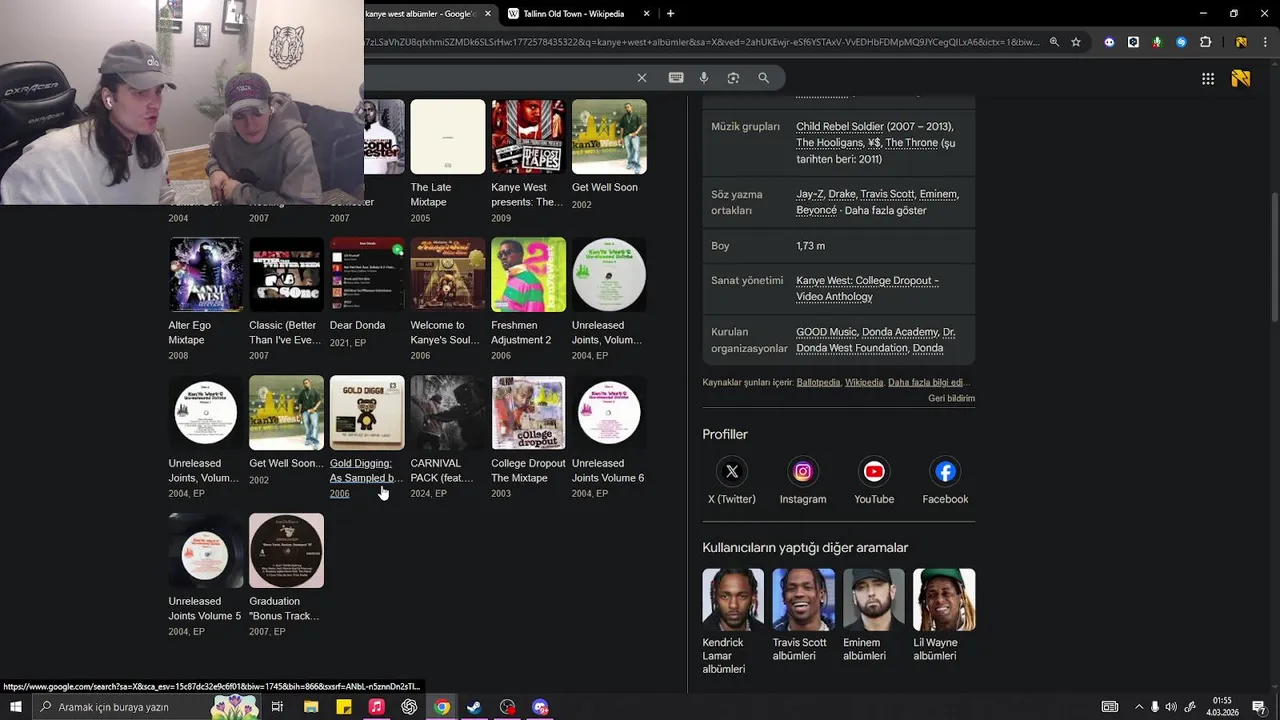Image resolution: width=1280 pixels, height=720 pixels.
Task: Open Kendrick Lamar albümleri suggestion
Action: 733,622
